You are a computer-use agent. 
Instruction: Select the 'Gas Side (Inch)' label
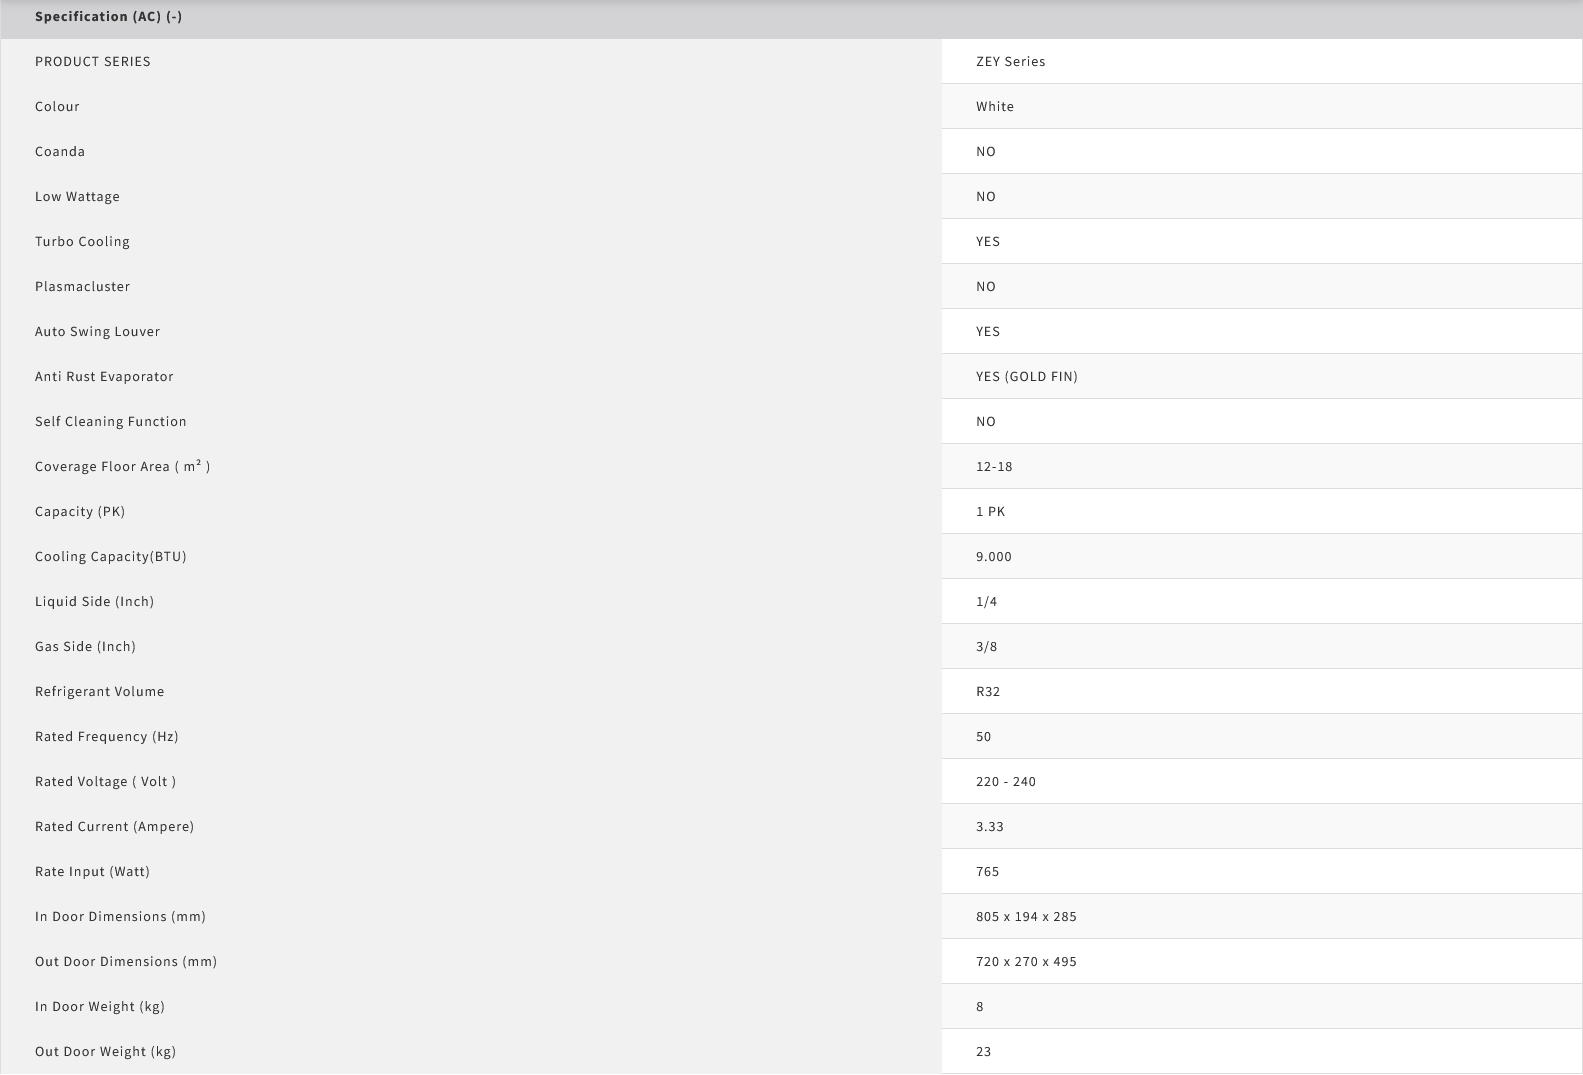tap(85, 646)
